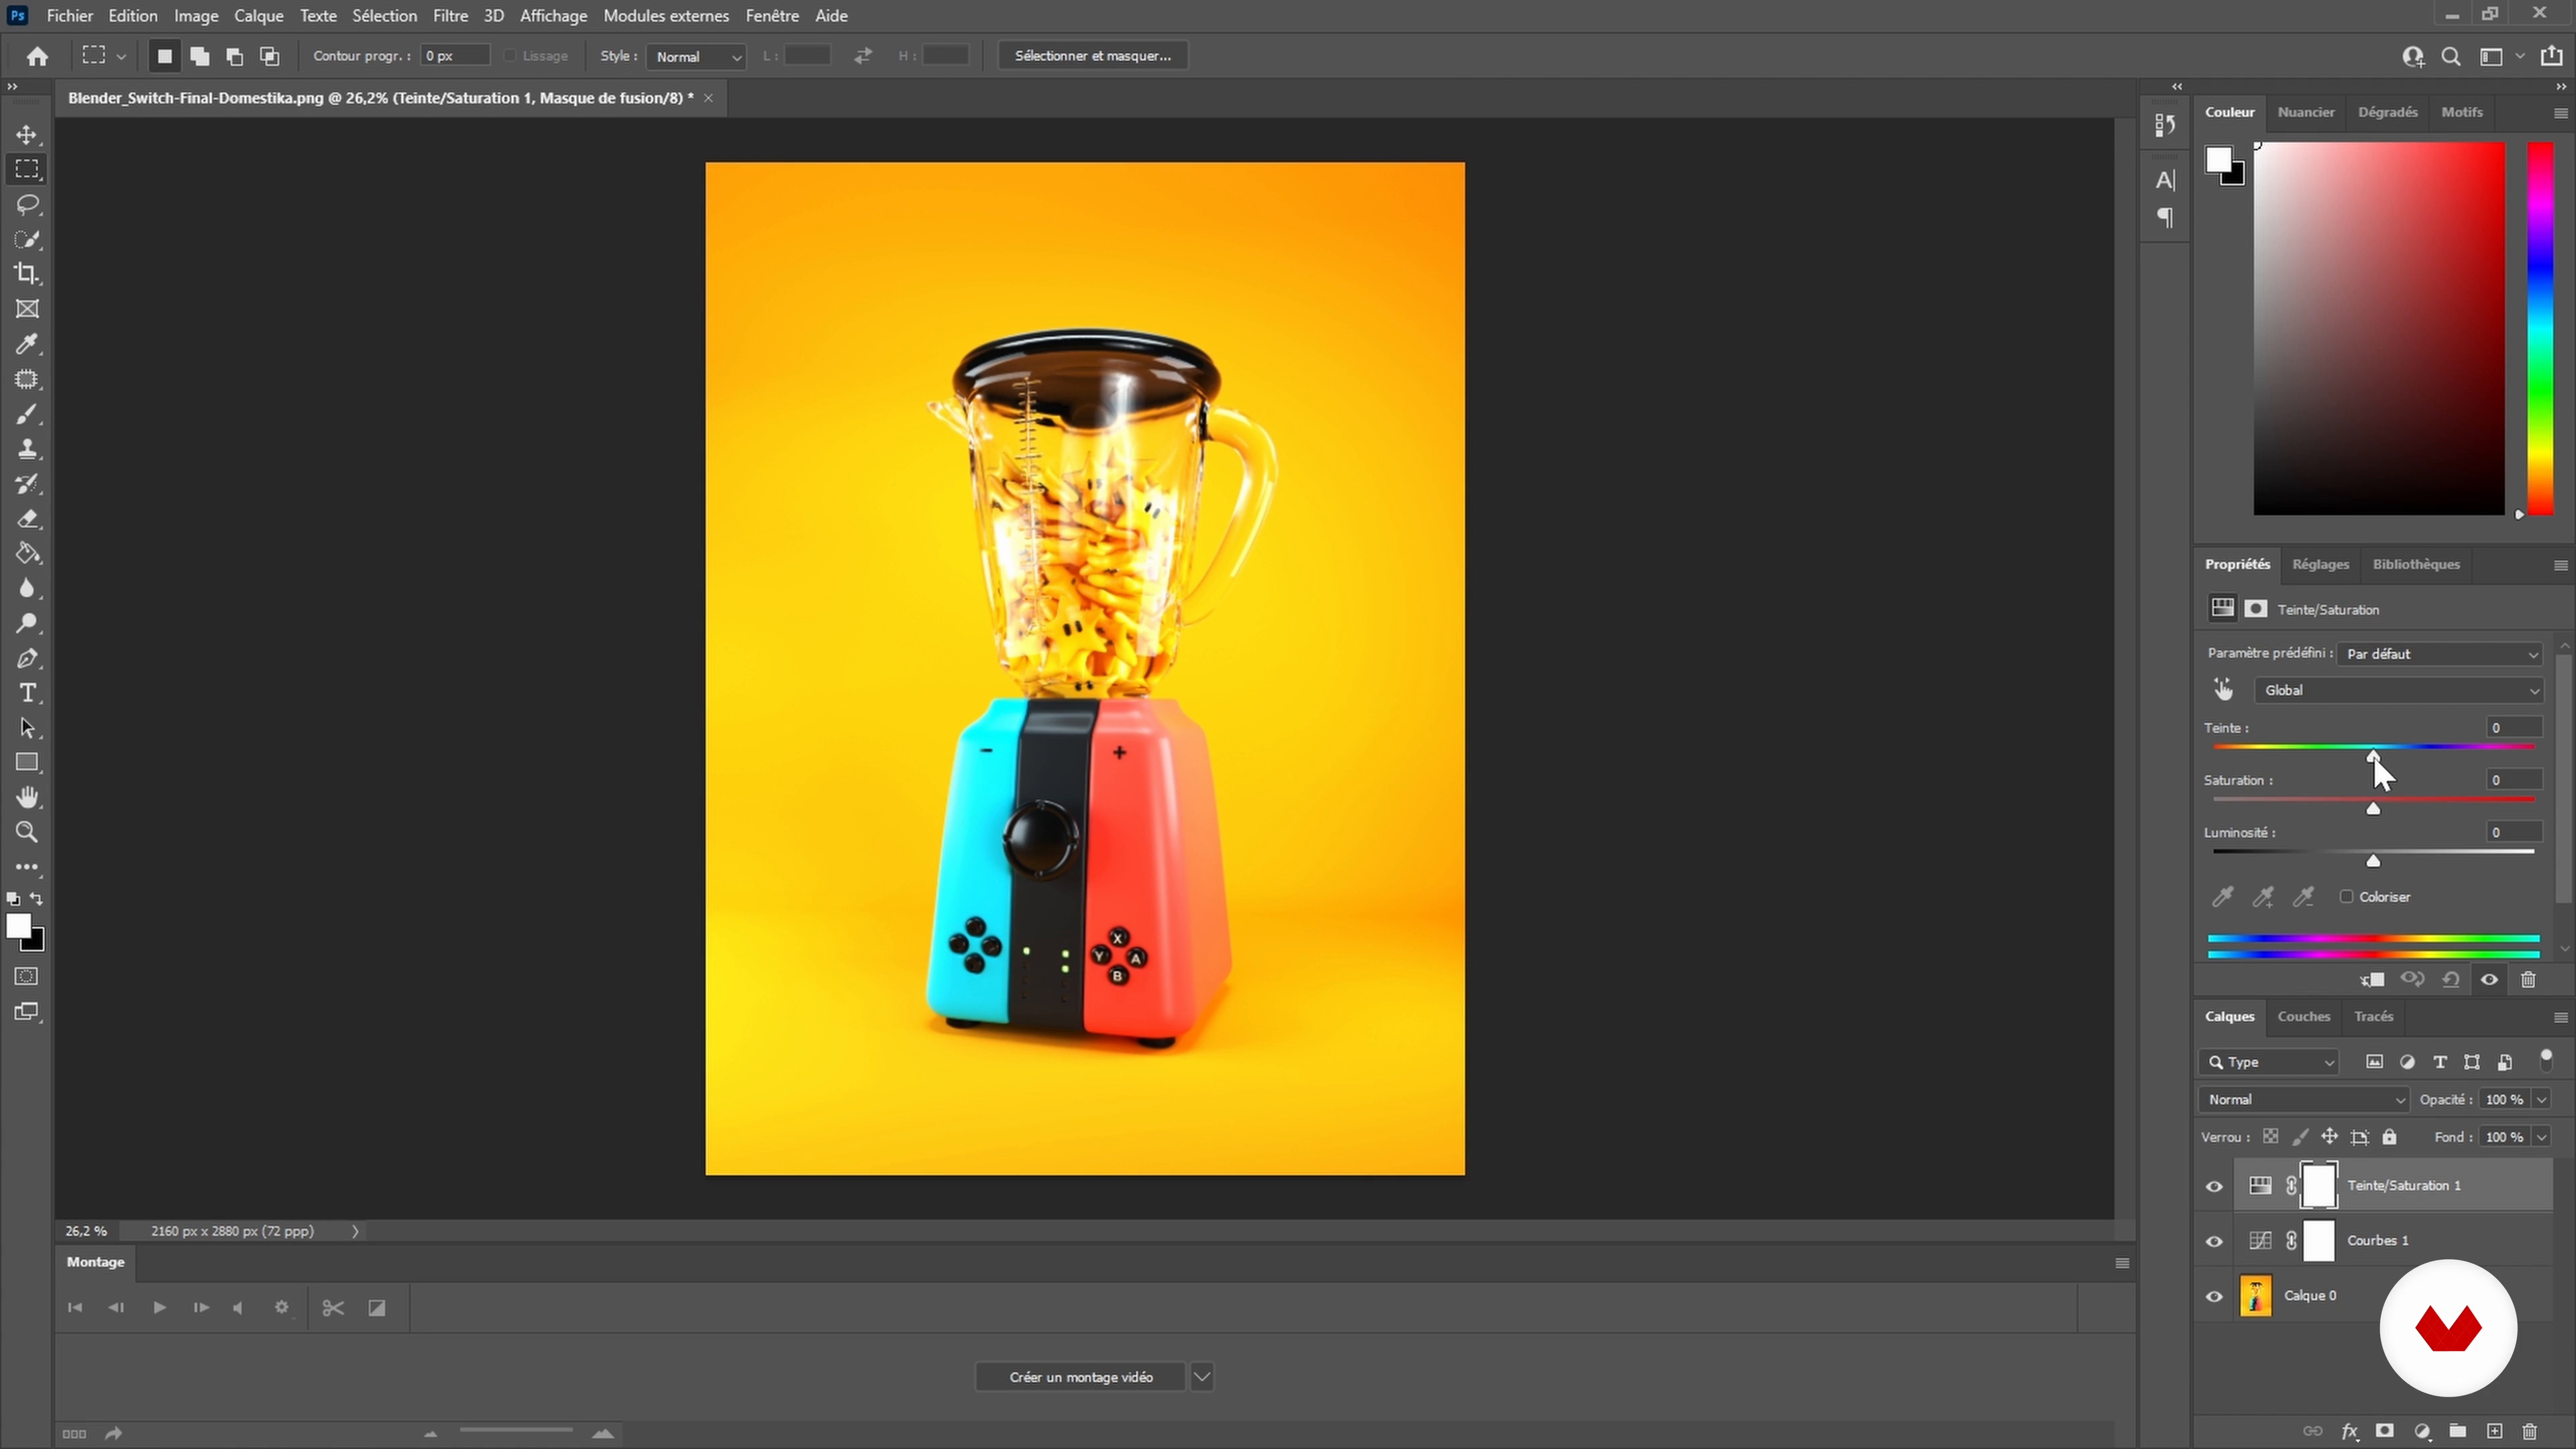Toggle the layer filter switch
Screen dimensions: 2576x1449
coord(2546,1060)
